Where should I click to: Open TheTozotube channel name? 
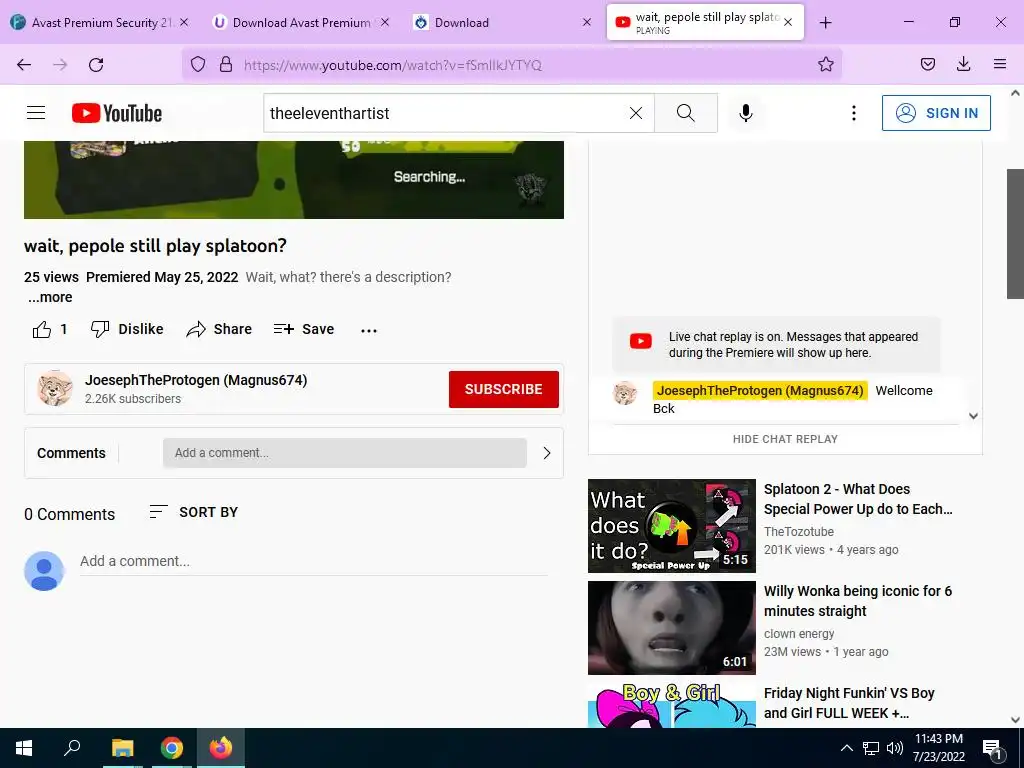(x=799, y=532)
